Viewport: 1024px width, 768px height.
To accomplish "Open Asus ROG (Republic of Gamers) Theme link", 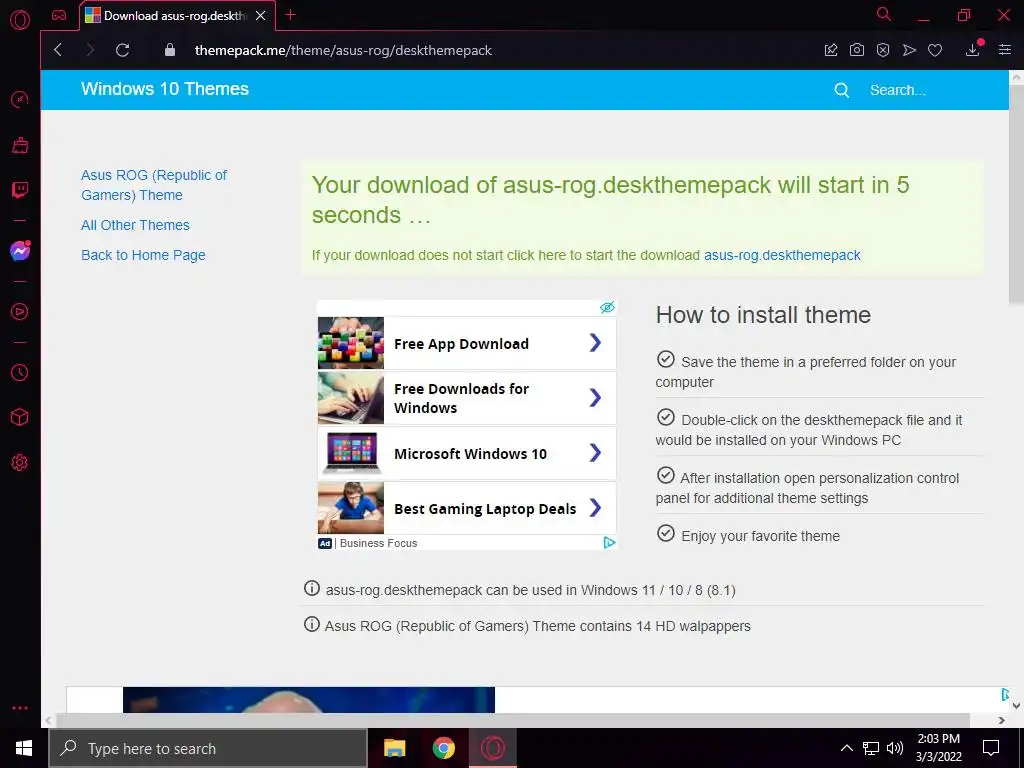I will pos(154,185).
